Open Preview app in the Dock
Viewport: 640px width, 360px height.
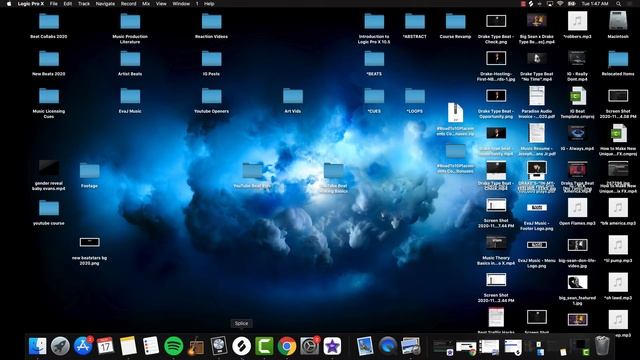pyautogui.click(x=365, y=346)
